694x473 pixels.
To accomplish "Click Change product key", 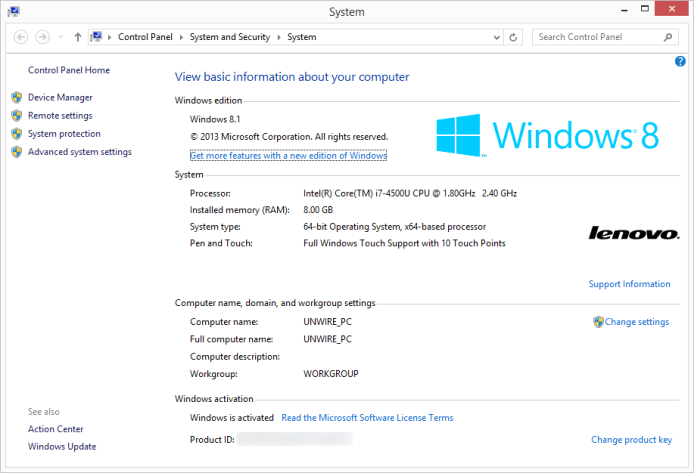I will 631,440.
